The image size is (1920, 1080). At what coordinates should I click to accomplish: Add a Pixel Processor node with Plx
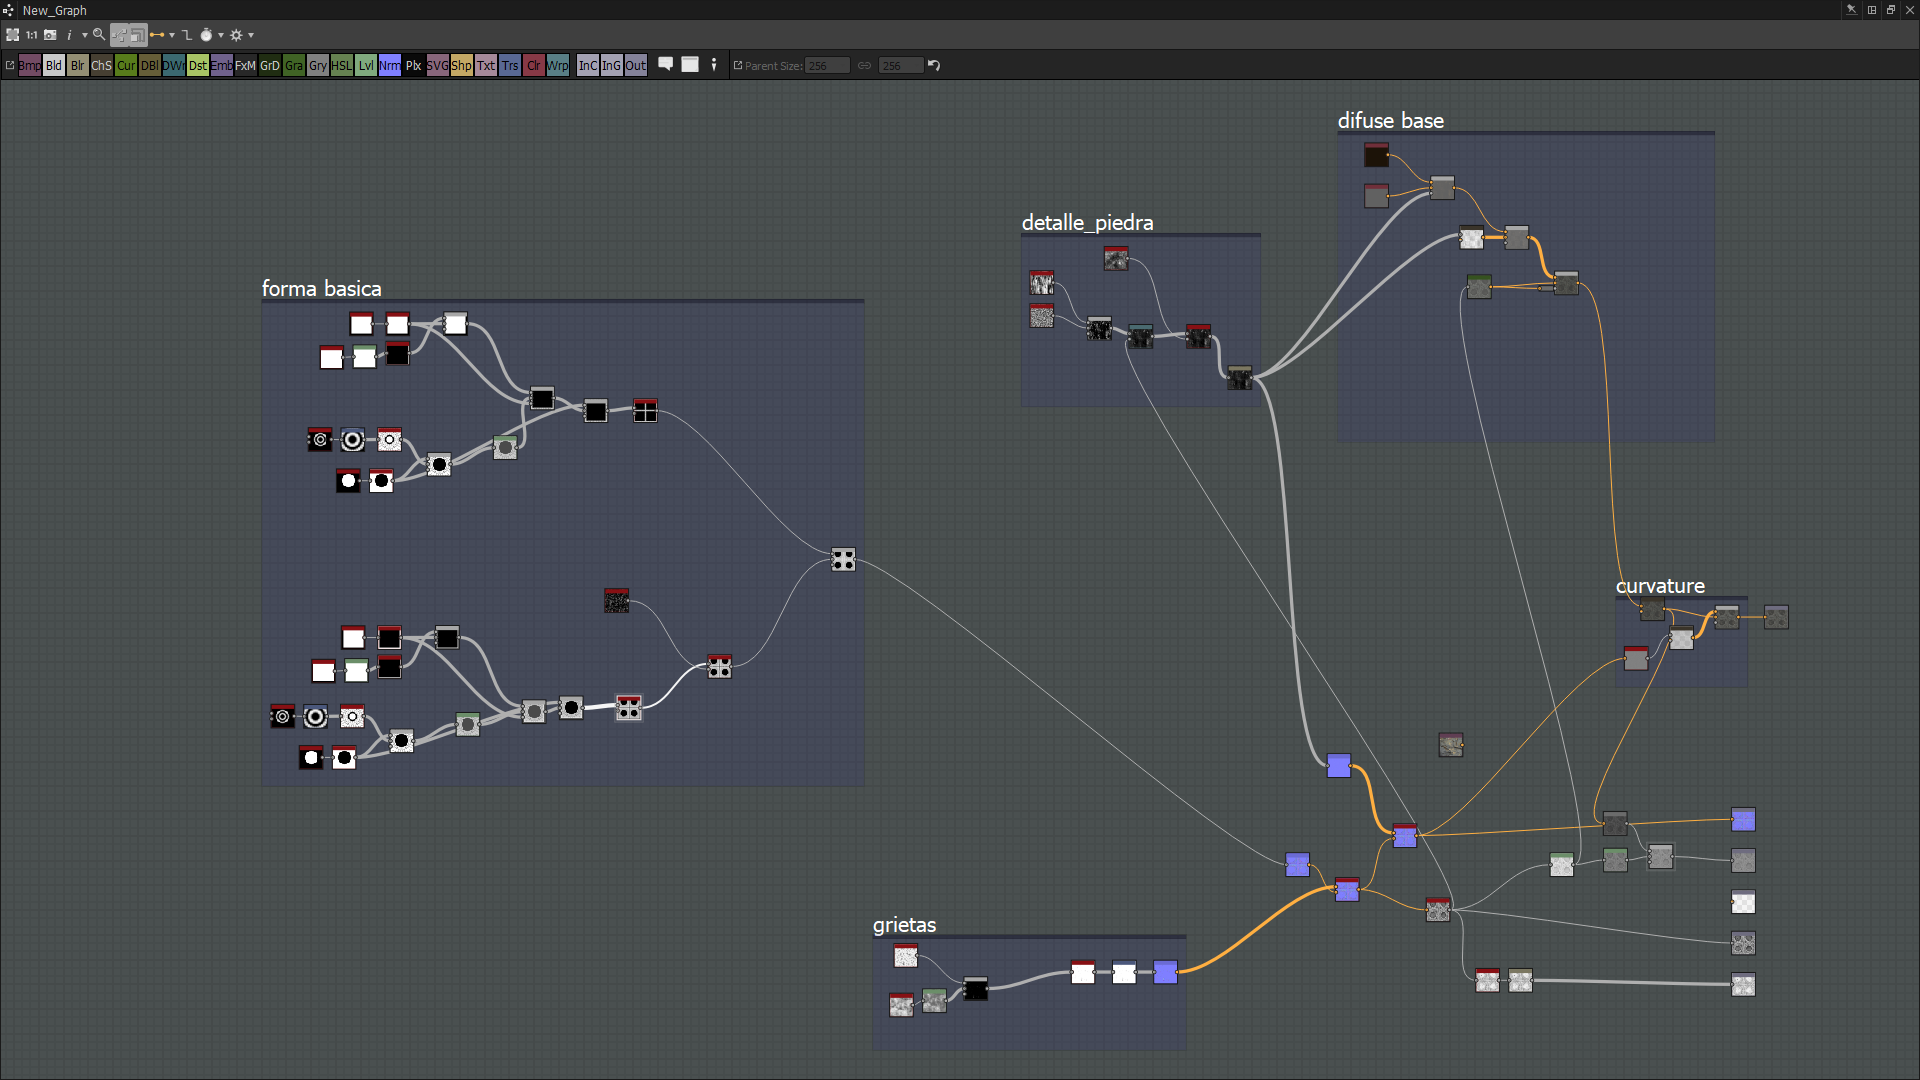coord(414,66)
